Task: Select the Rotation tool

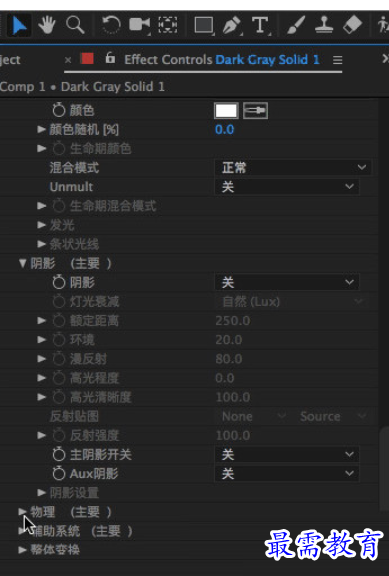Action: (x=111, y=25)
